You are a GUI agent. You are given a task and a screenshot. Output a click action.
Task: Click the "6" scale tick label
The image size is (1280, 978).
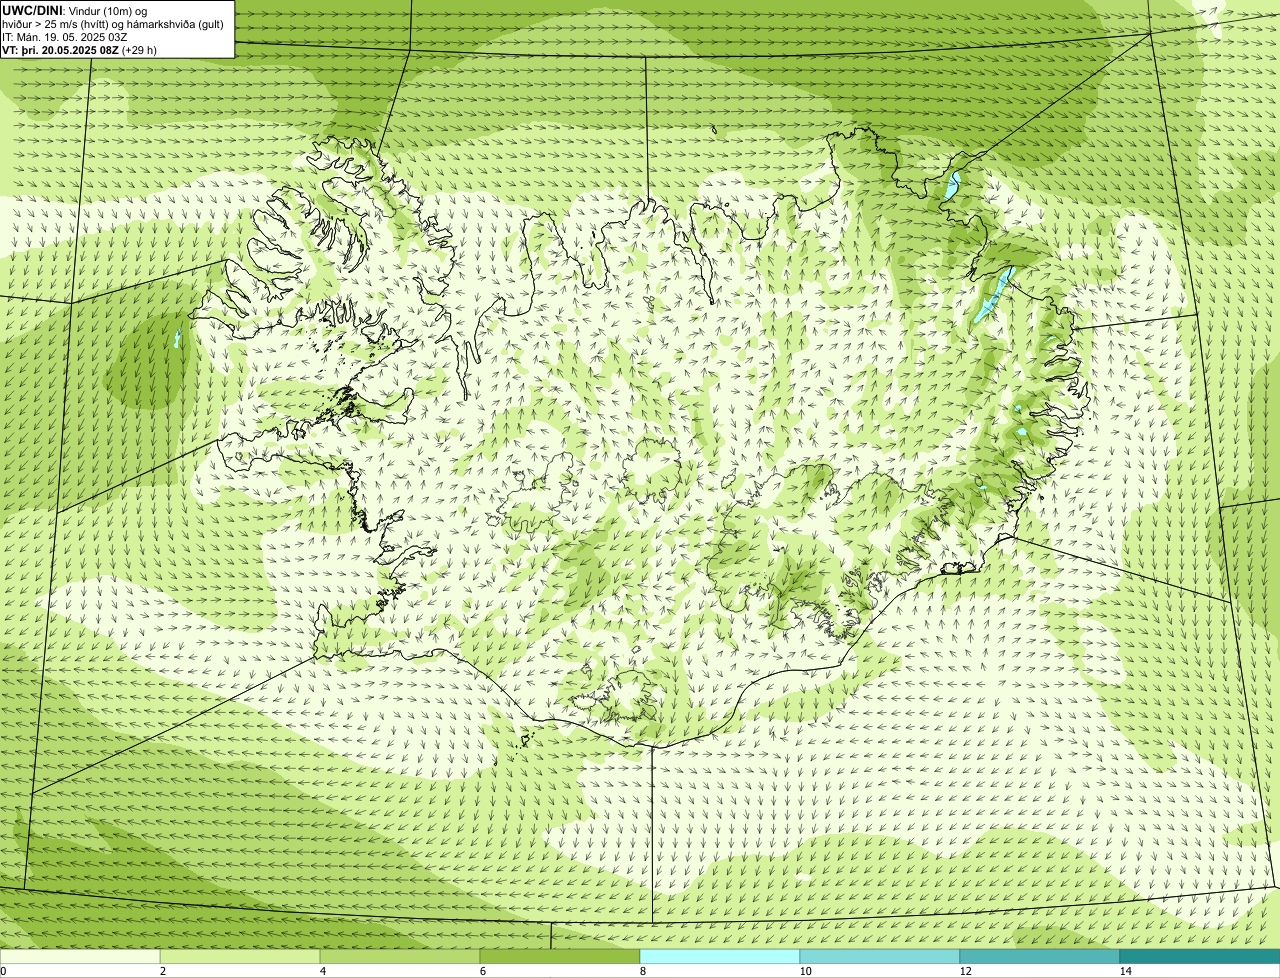(x=482, y=971)
